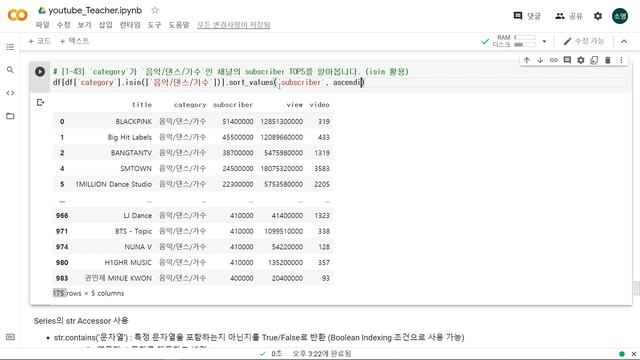The width and height of the screenshot is (640, 360).
Task: Open the search sidebar icon
Action: tap(10, 70)
